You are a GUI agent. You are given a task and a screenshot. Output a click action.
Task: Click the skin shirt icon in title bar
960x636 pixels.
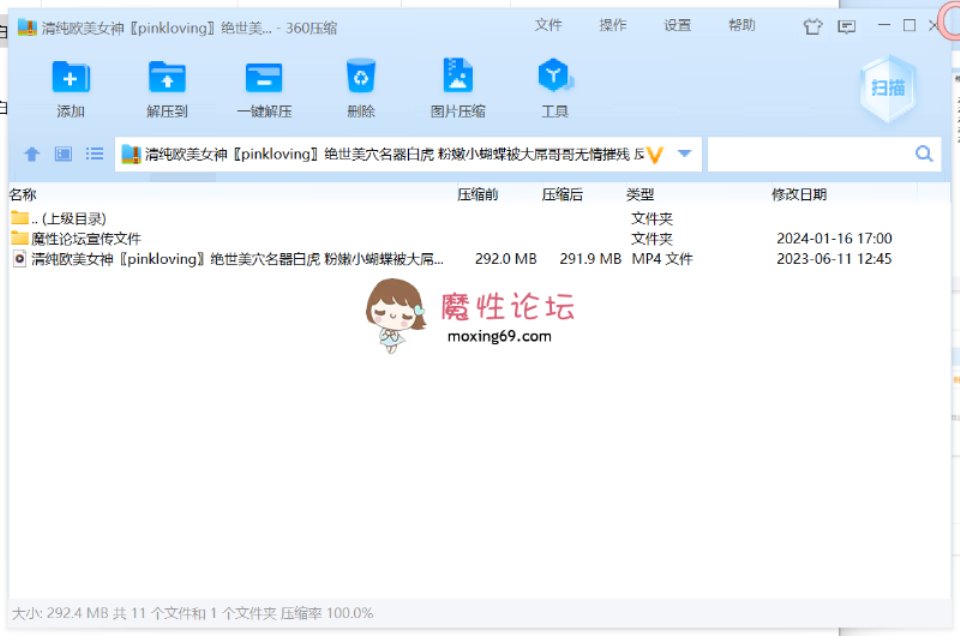pos(813,26)
